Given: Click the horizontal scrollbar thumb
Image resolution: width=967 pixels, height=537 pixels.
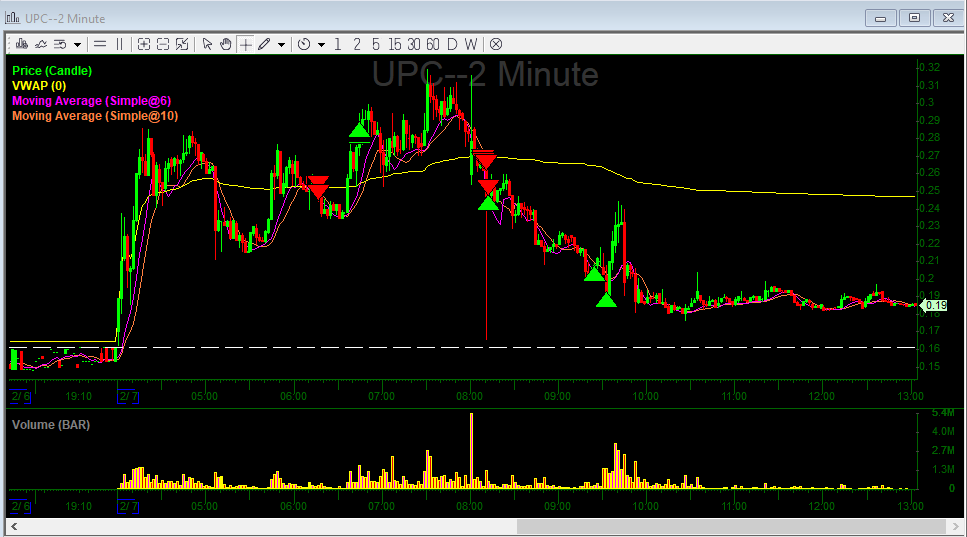Looking at the screenshot, I should click(x=731, y=527).
